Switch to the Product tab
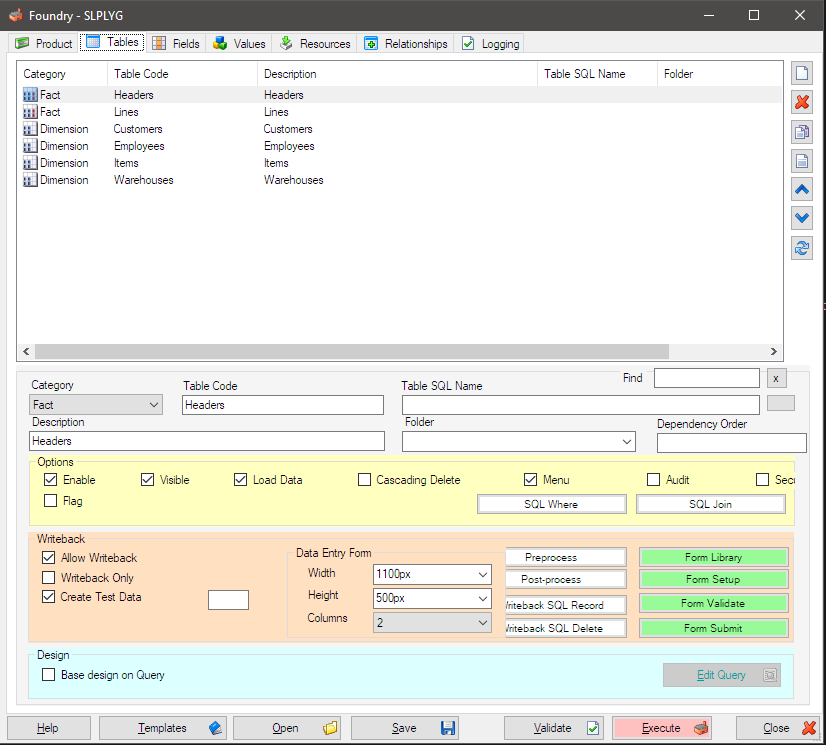The image size is (826, 745). click(x=44, y=43)
